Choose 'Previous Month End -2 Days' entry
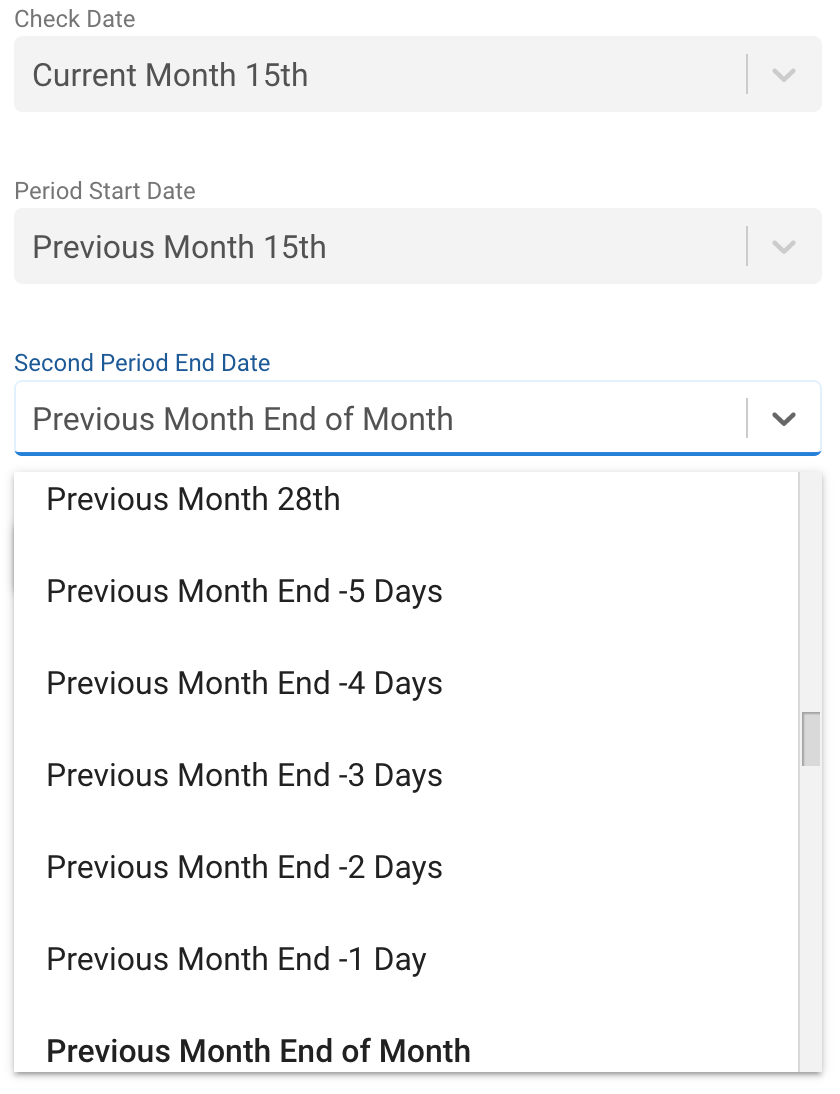This screenshot has height=1094, width=840. coord(244,867)
